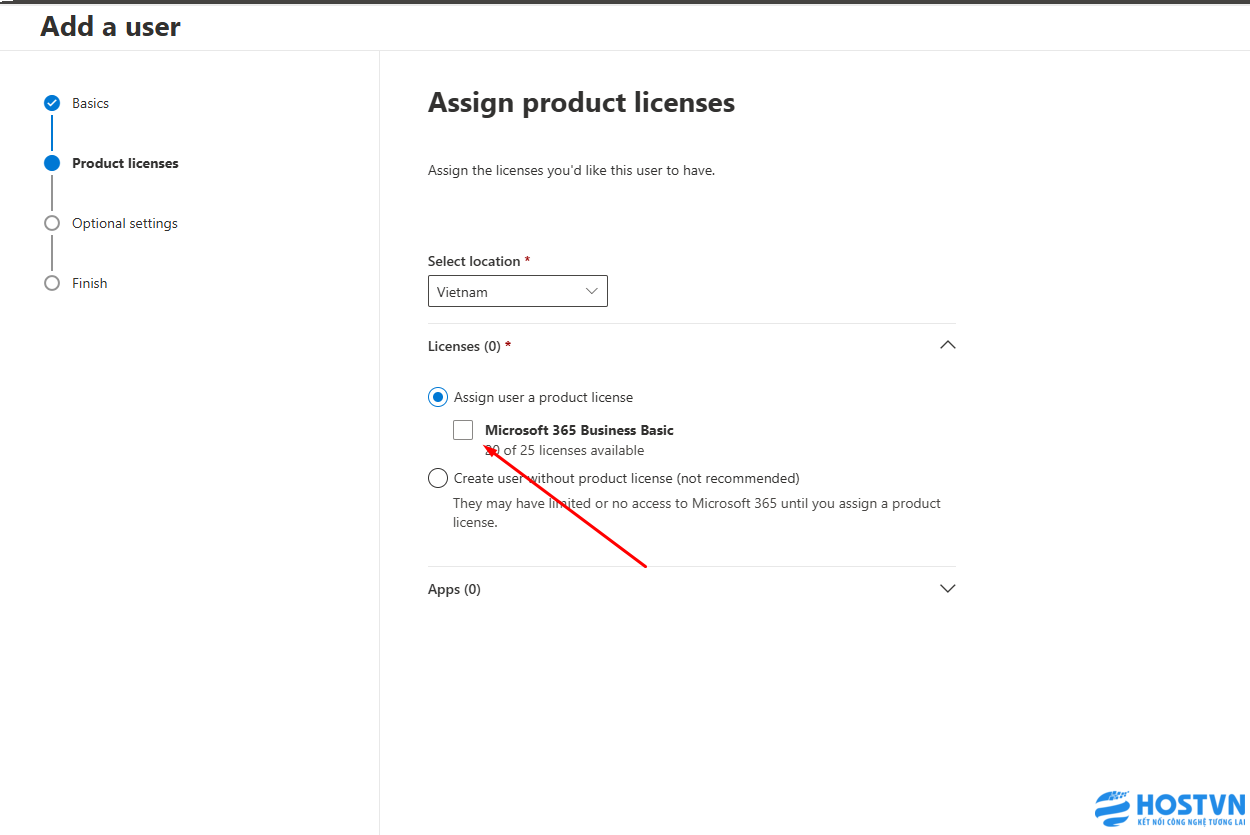Collapse Licenses section with the up chevron
Screen dimensions: 1250x835
coord(948,345)
